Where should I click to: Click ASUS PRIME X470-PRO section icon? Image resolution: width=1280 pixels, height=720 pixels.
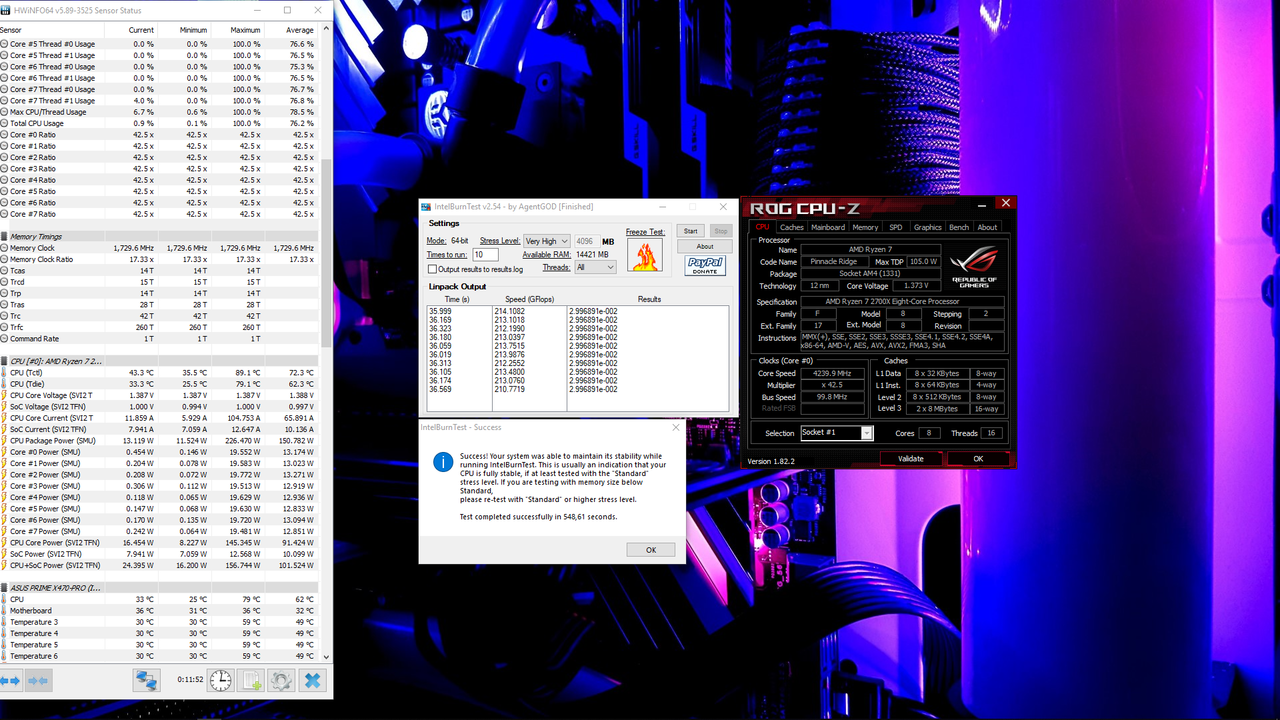coord(5,588)
